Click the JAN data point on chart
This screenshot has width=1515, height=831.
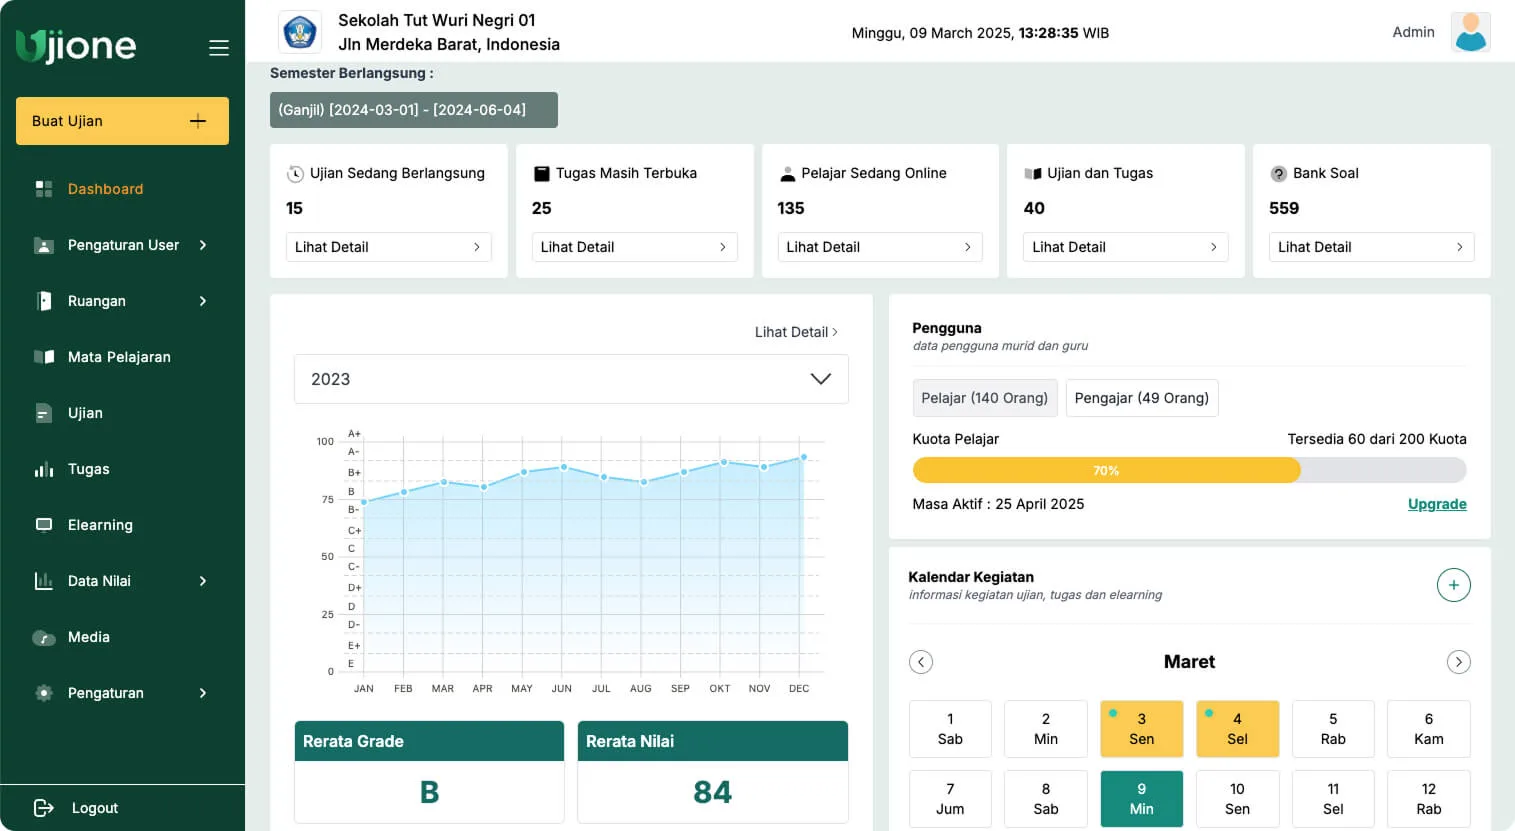[x=364, y=502]
